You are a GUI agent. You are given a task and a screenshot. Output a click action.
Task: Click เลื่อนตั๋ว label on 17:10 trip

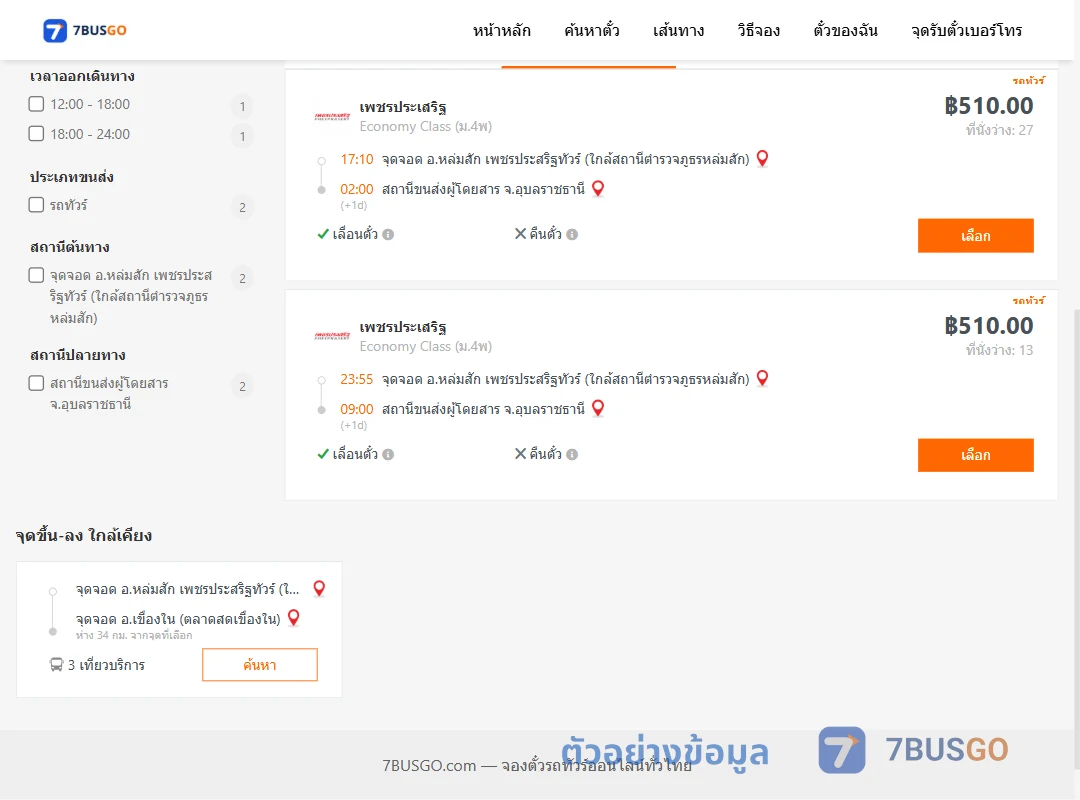point(355,234)
